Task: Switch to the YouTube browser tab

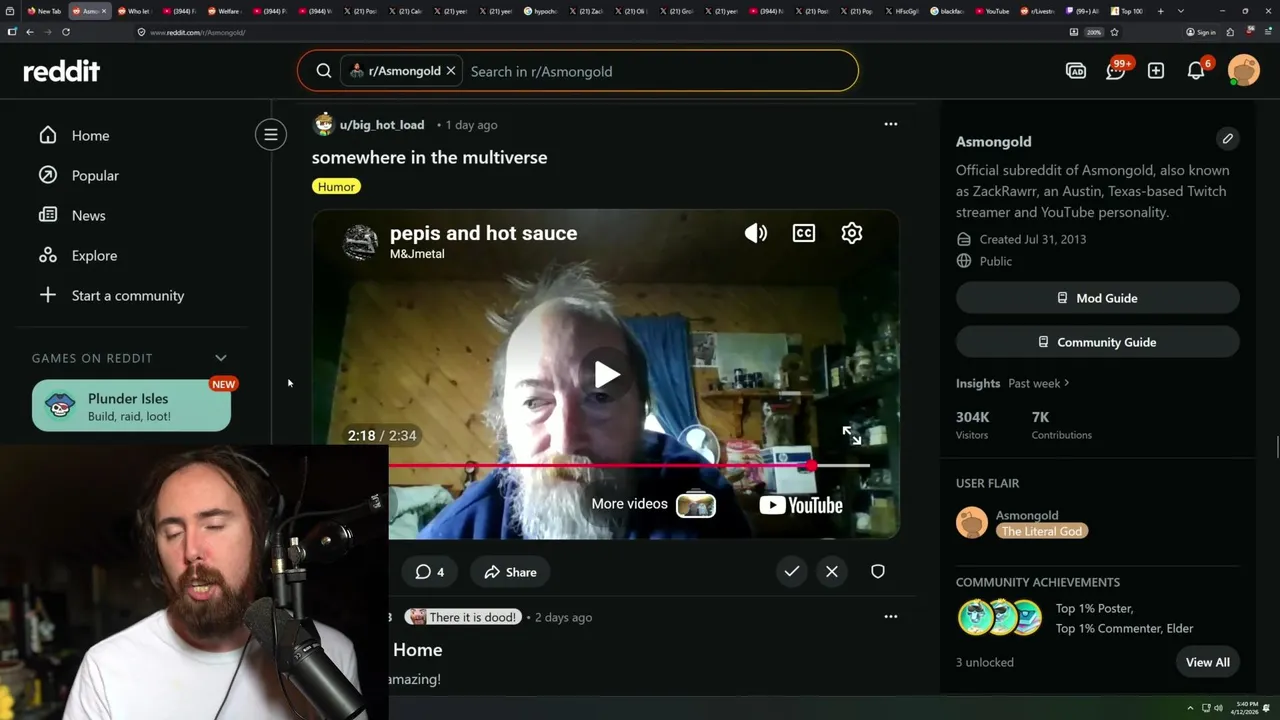Action: (992, 11)
